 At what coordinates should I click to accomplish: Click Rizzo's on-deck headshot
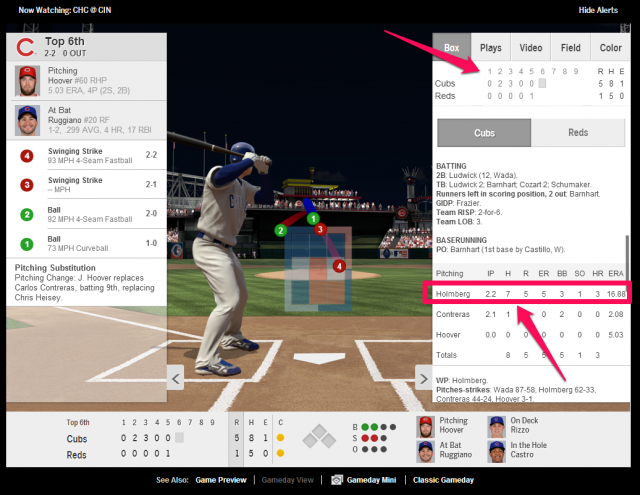pos(497,427)
